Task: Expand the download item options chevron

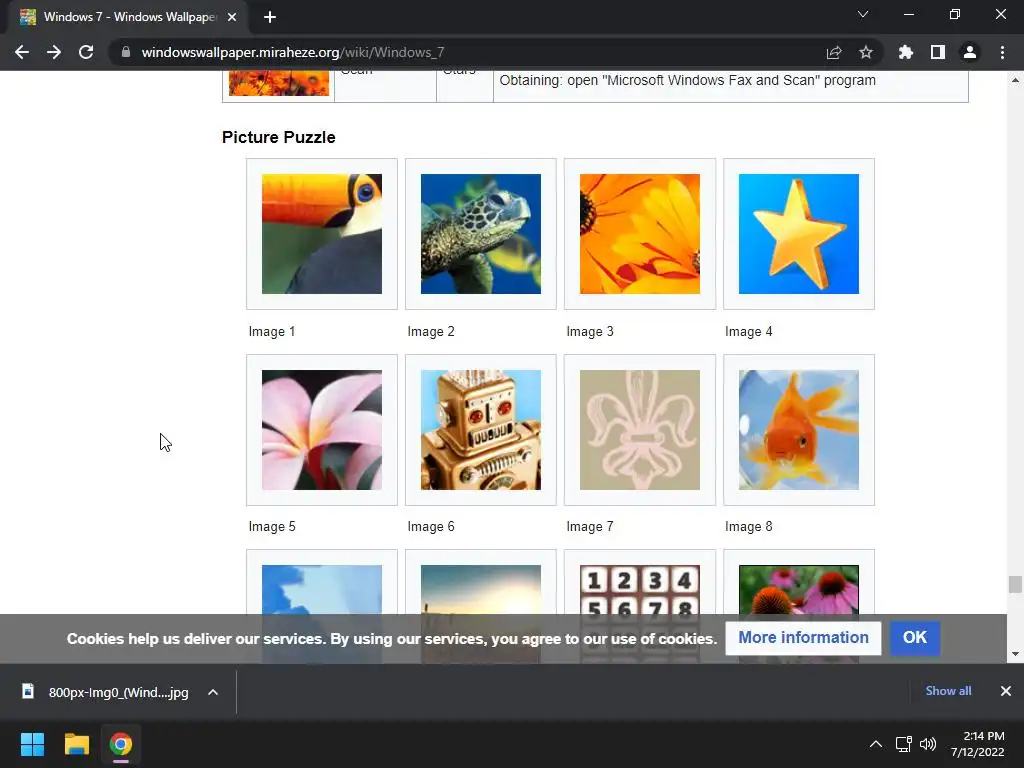Action: pyautogui.click(x=213, y=692)
